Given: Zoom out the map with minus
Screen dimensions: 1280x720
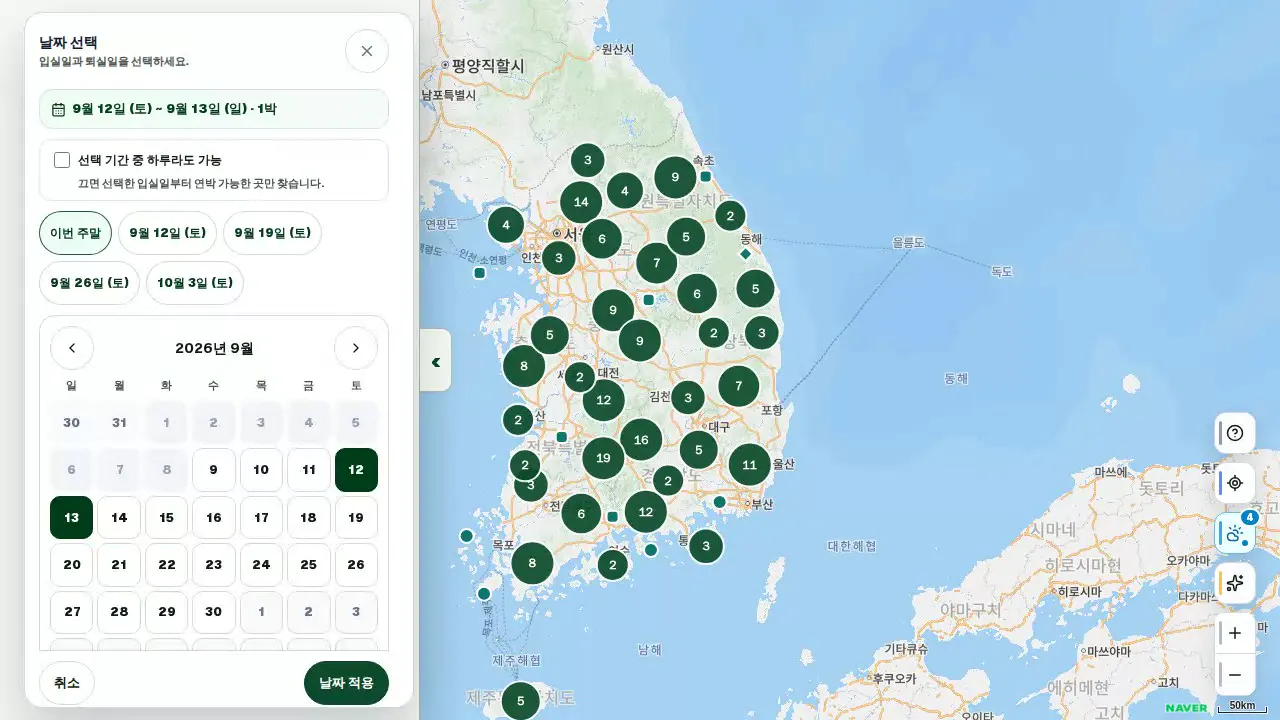Looking at the screenshot, I should 1235,675.
